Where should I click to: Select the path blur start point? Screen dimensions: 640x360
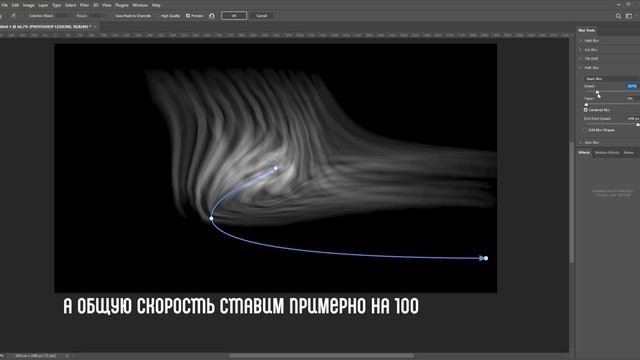tap(276, 168)
